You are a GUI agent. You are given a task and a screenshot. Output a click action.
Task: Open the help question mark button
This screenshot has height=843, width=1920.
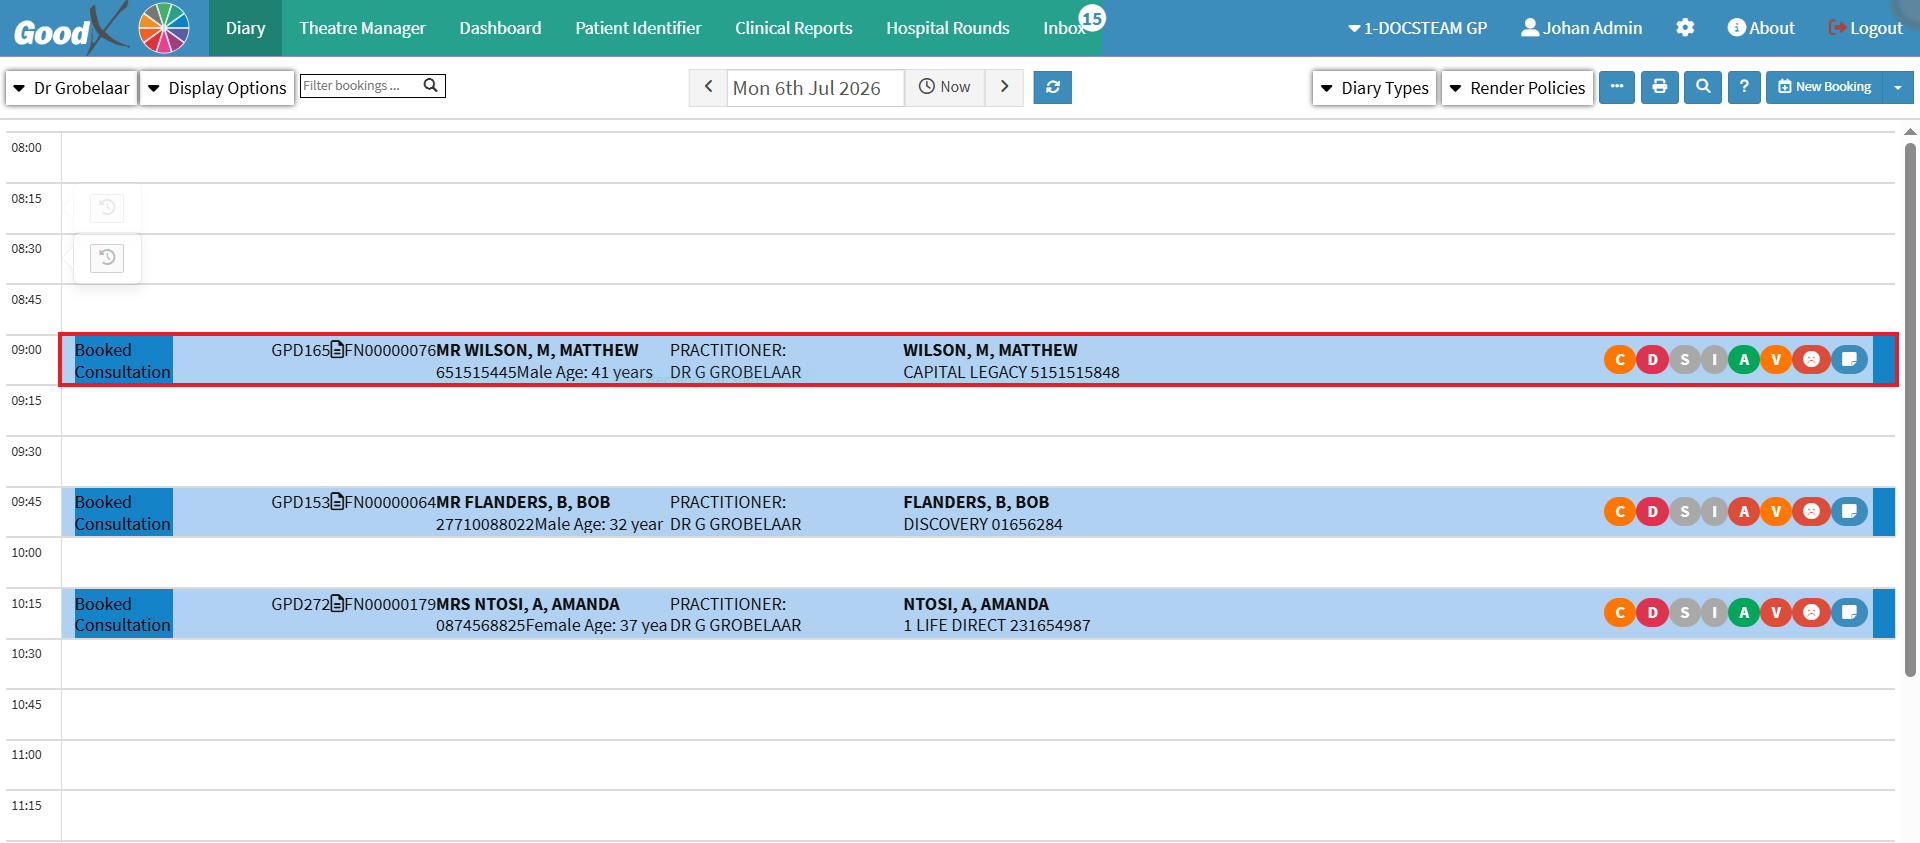coord(1744,88)
